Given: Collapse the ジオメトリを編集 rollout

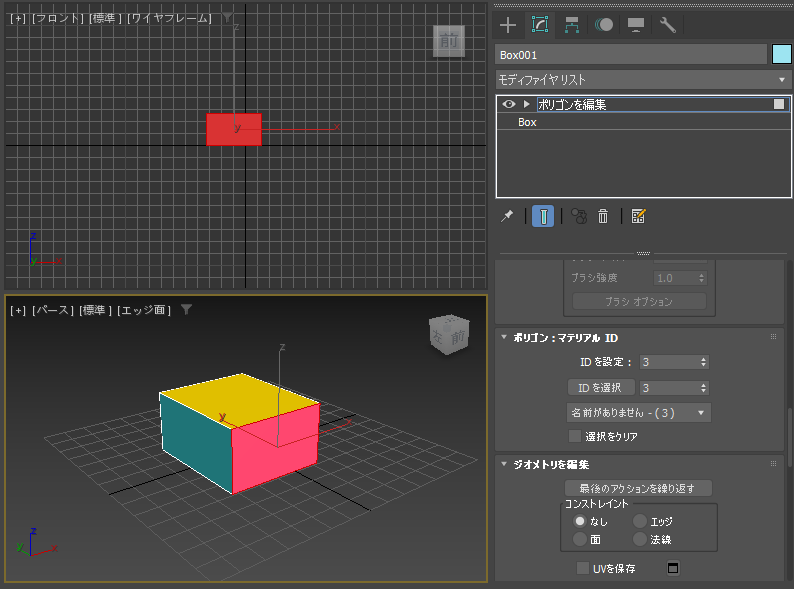Looking at the screenshot, I should tap(504, 464).
